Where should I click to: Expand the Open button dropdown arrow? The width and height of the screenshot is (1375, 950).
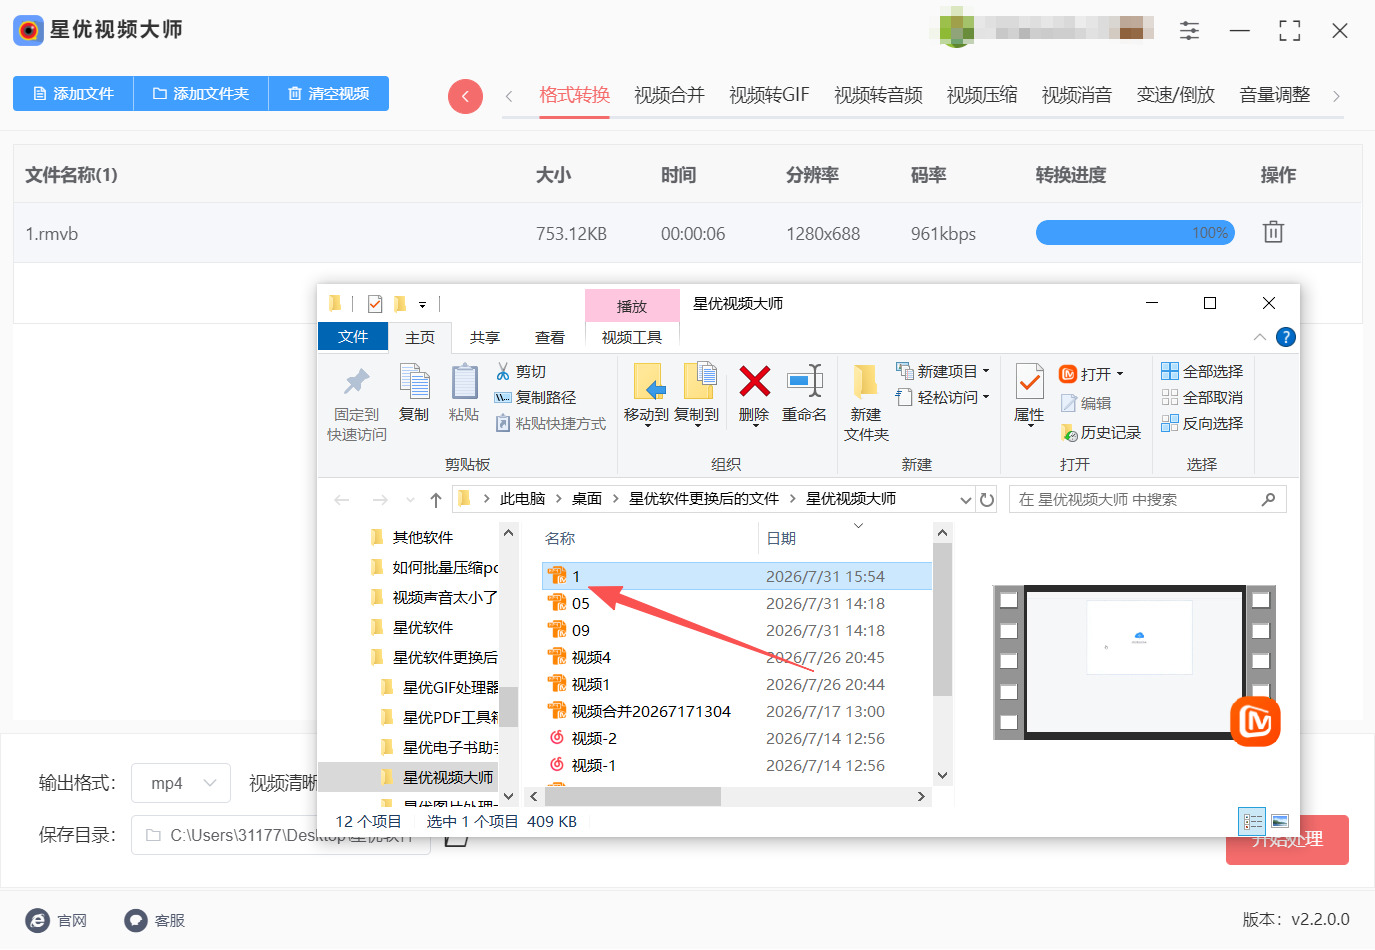[x=1120, y=374]
